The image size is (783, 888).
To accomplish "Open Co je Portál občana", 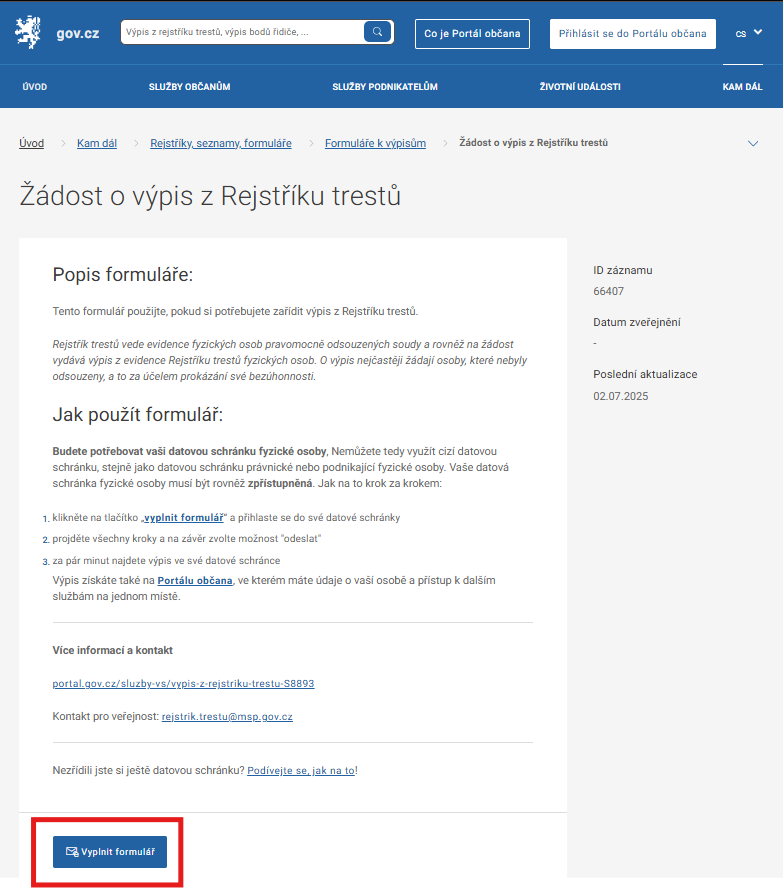I will tap(472, 34).
